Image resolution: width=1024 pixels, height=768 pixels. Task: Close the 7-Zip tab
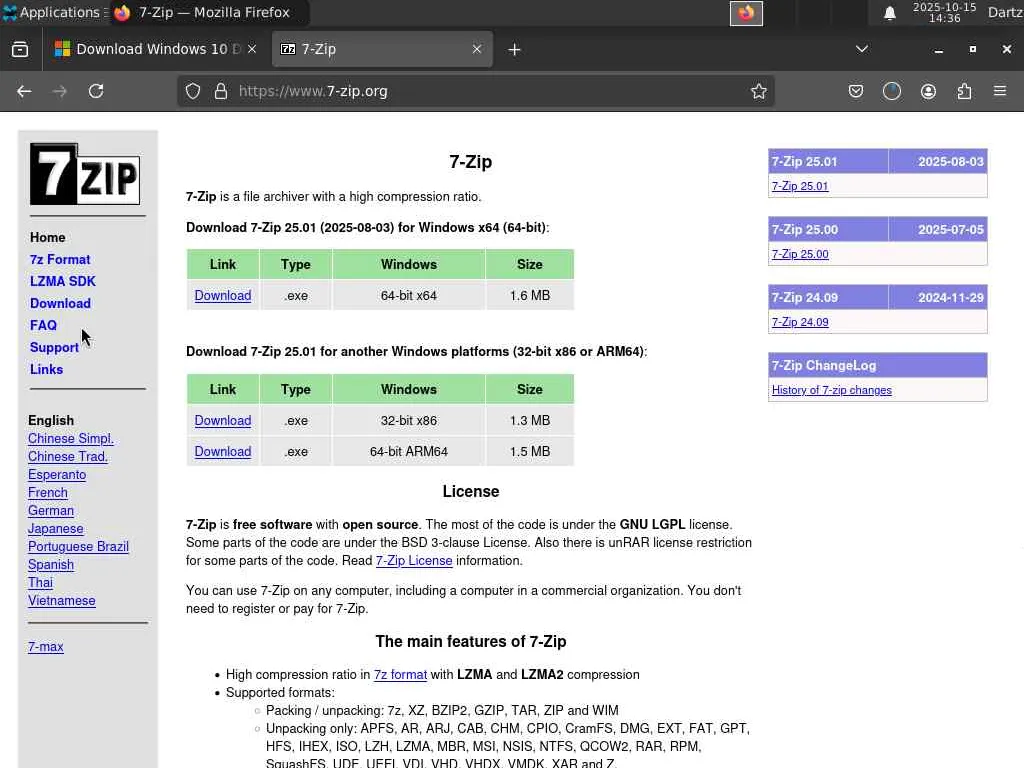point(477,49)
